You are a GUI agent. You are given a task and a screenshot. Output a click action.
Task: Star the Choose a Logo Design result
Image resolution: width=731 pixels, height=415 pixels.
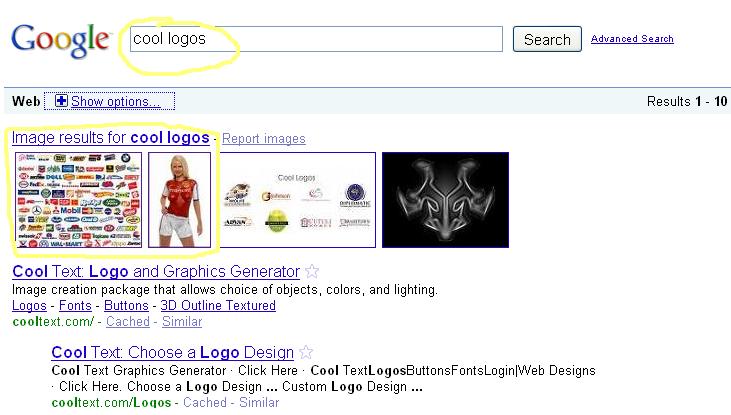306,353
